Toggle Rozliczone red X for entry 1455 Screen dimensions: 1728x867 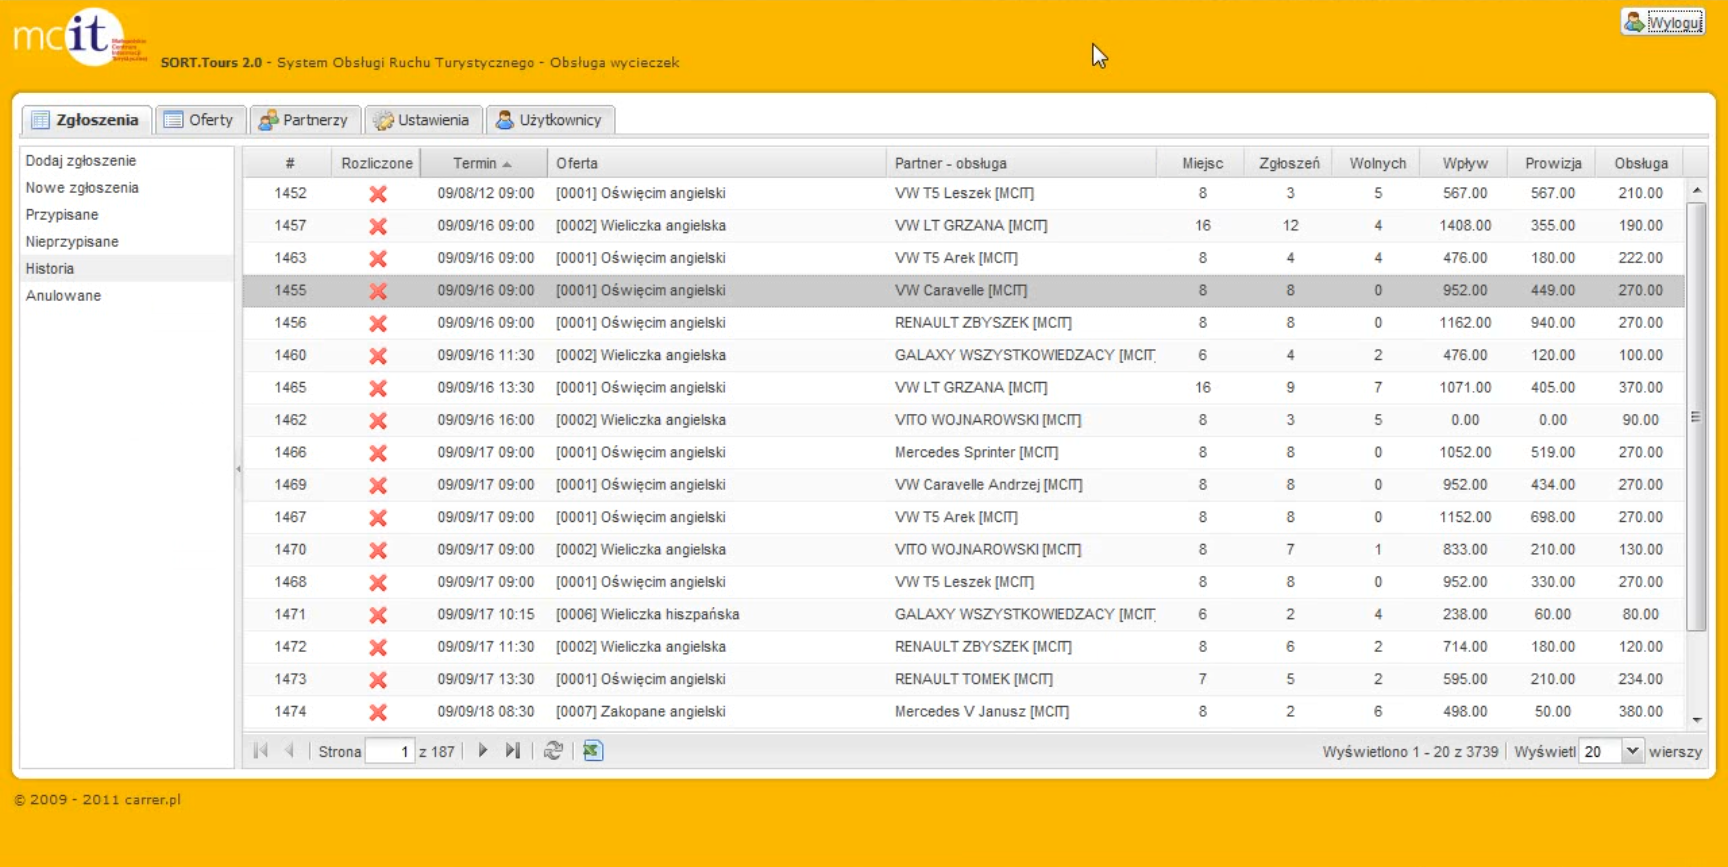378,291
